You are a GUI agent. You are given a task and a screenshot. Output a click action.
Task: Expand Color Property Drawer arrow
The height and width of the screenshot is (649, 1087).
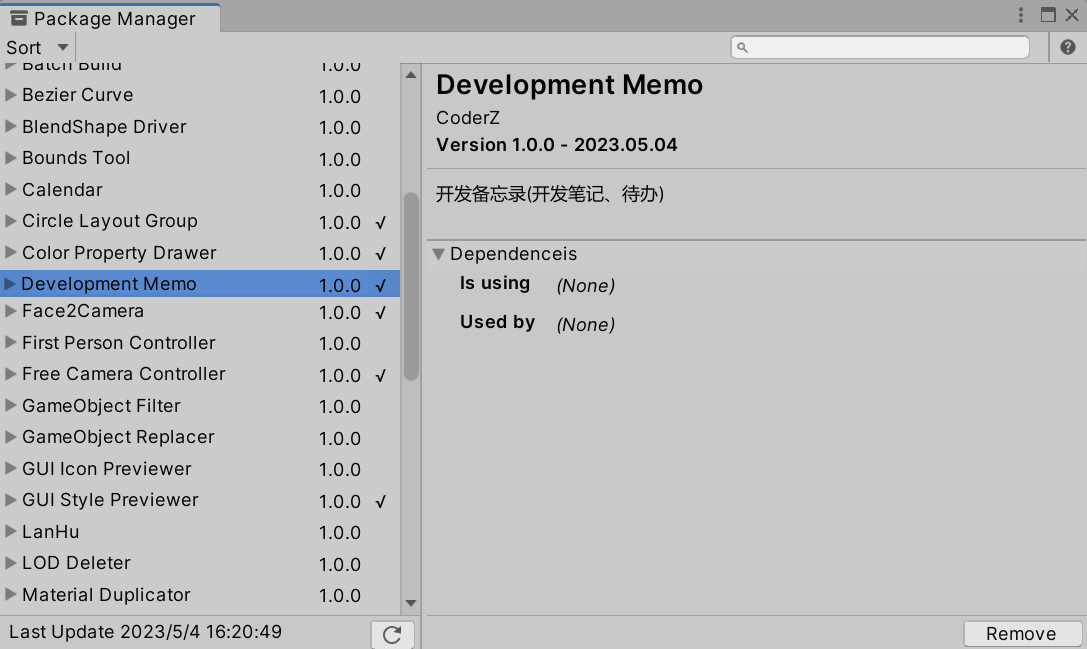tap(10, 252)
